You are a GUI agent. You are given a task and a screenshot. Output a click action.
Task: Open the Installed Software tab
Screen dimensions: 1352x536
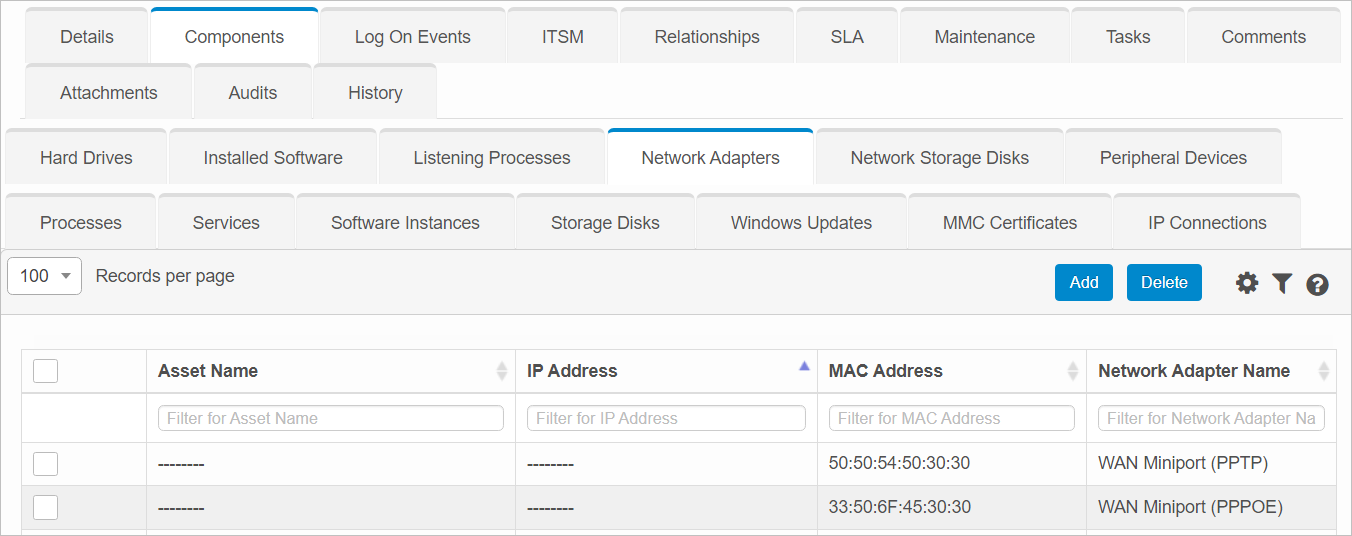[273, 158]
